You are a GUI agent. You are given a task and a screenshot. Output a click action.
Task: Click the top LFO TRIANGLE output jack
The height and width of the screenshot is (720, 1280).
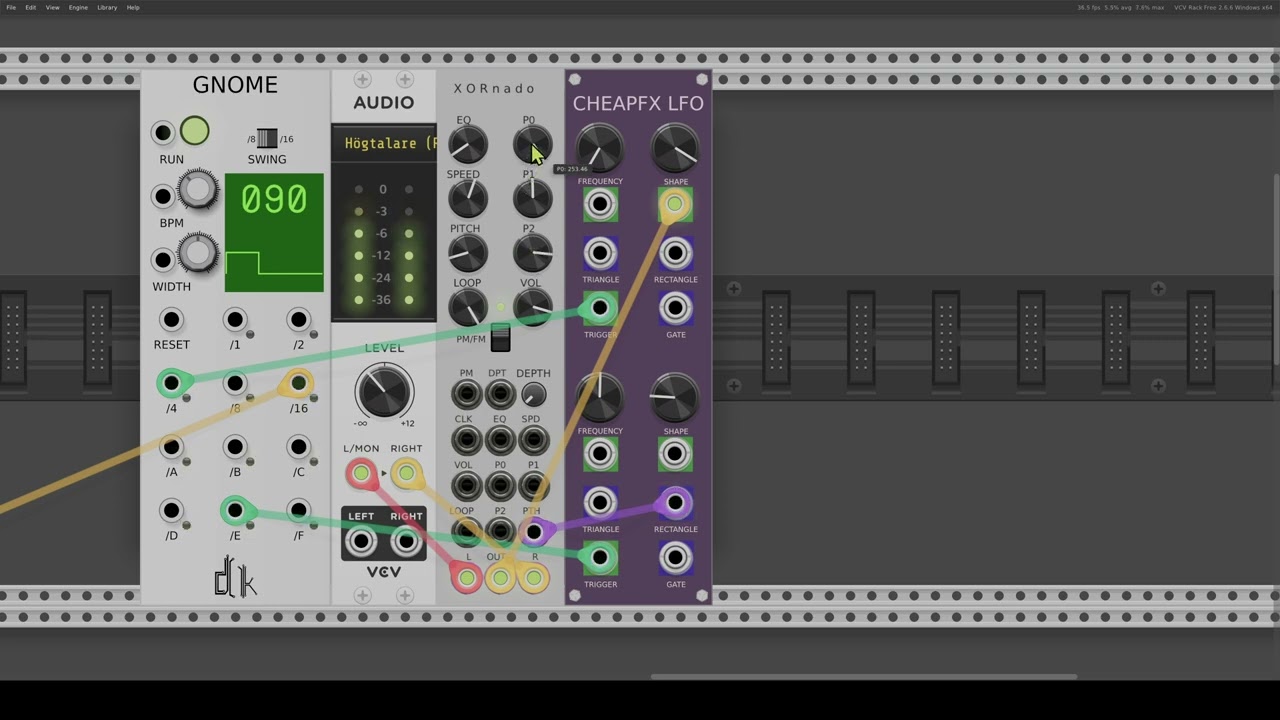click(x=599, y=254)
